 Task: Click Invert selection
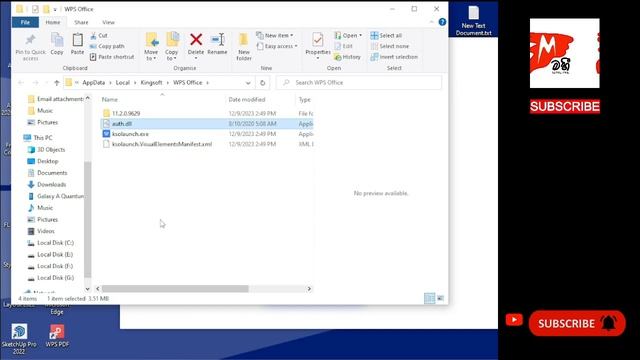pyautogui.click(x=394, y=57)
